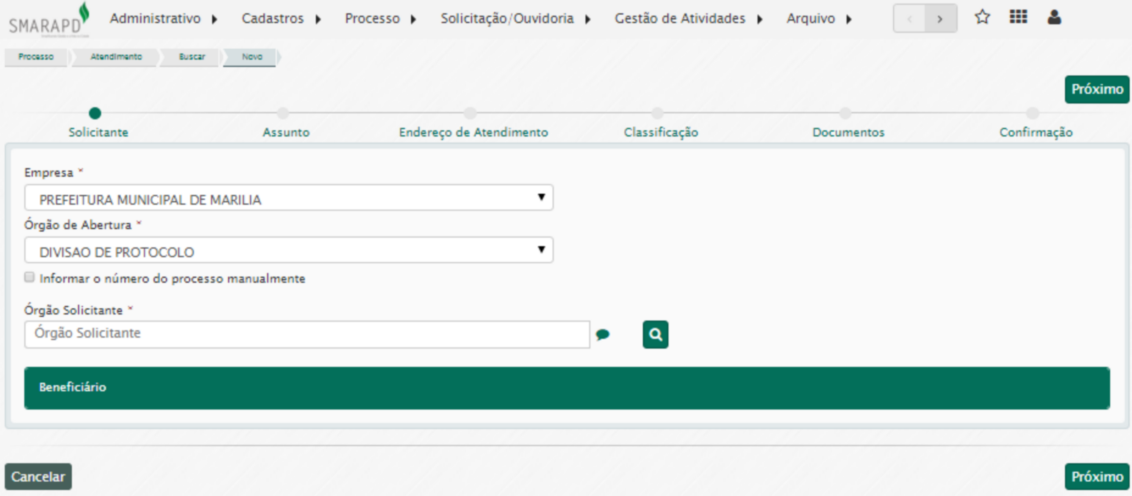
Task: Click the Buscar breadcrumb
Action: (192, 57)
